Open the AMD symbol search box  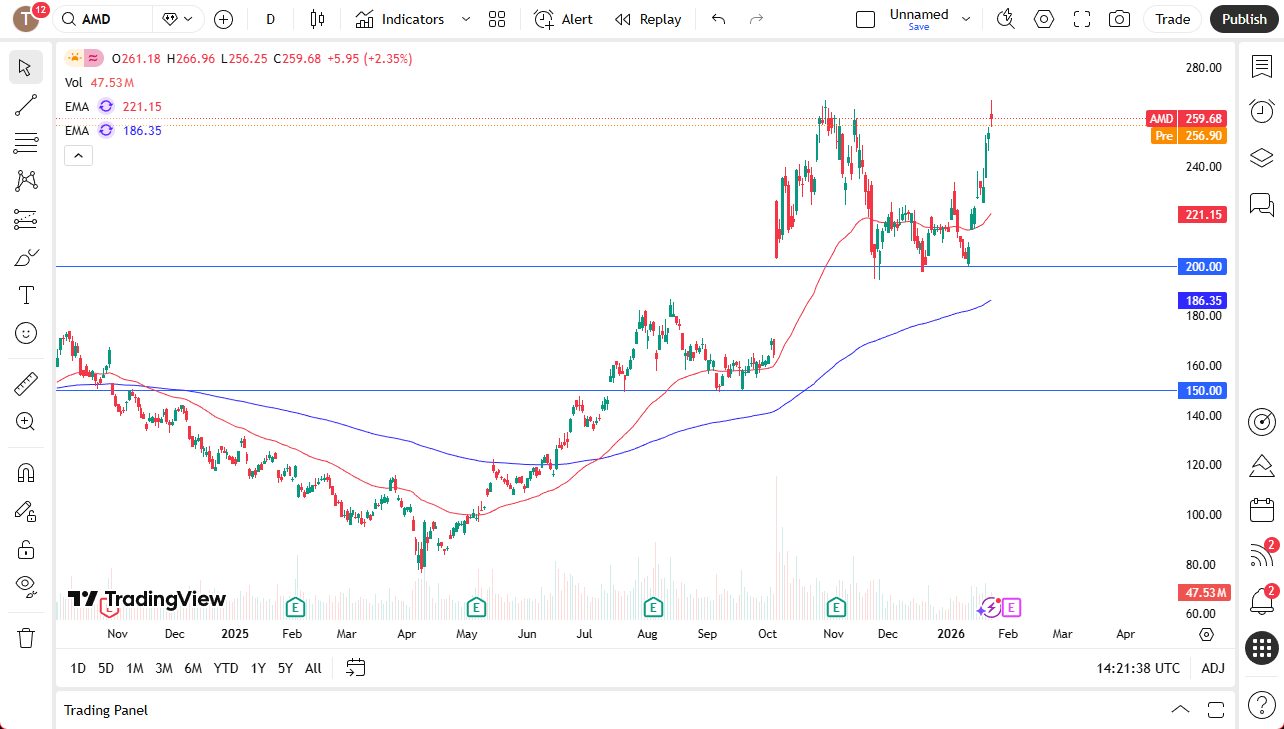pyautogui.click(x=102, y=19)
